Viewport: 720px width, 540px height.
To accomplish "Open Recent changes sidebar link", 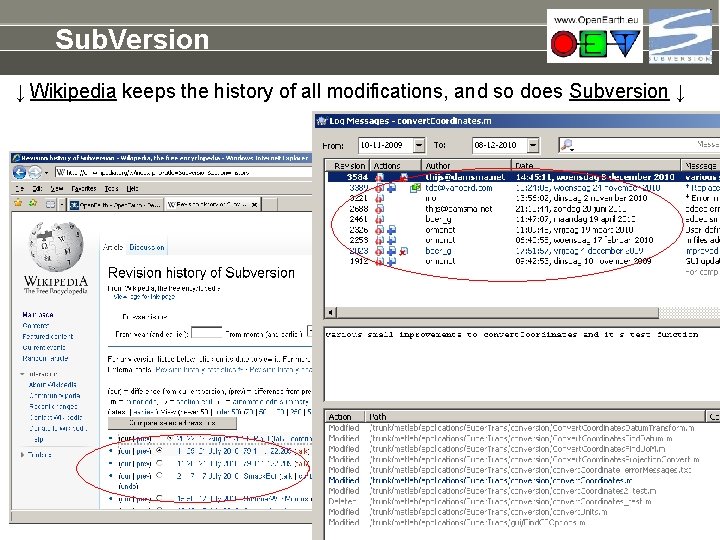I will pos(53,406).
